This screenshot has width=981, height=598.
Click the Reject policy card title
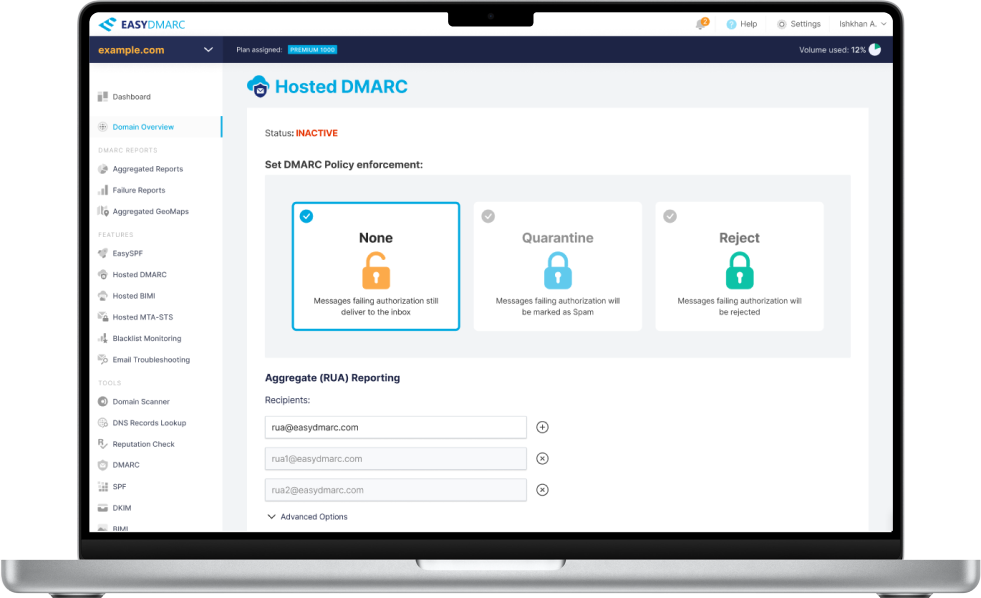(x=740, y=238)
